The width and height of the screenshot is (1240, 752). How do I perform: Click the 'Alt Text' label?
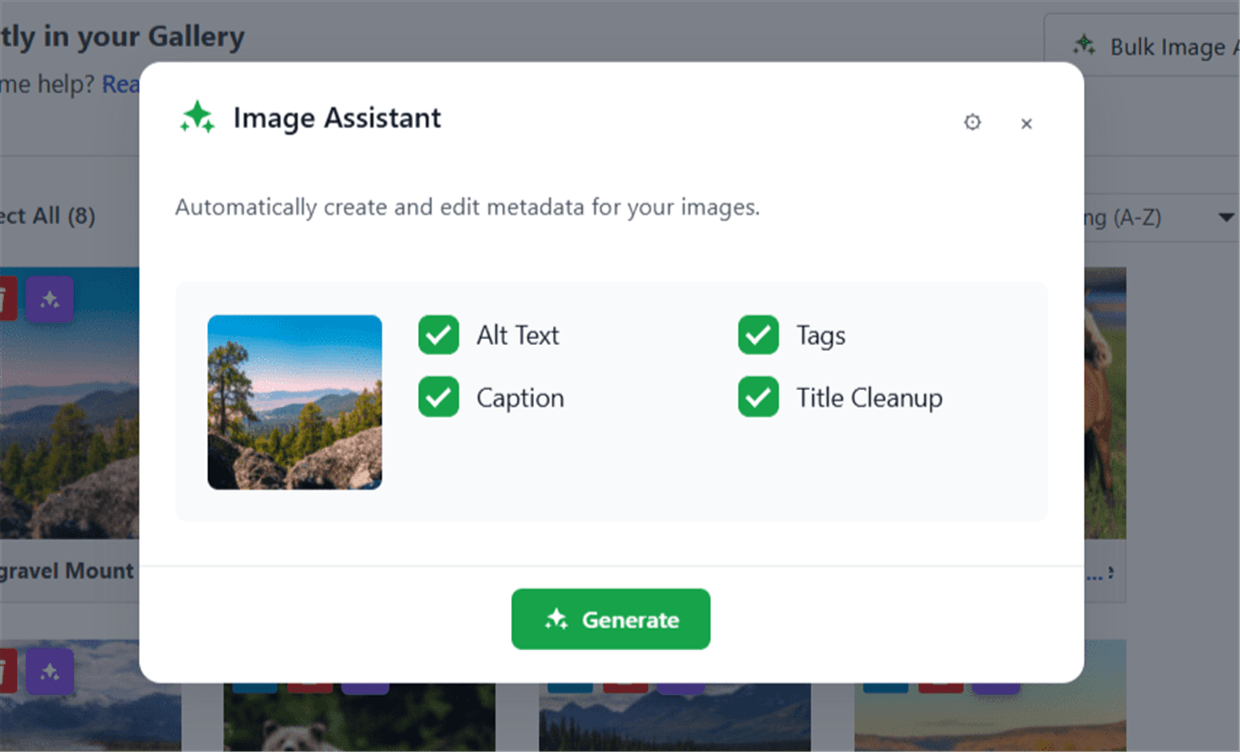point(518,335)
